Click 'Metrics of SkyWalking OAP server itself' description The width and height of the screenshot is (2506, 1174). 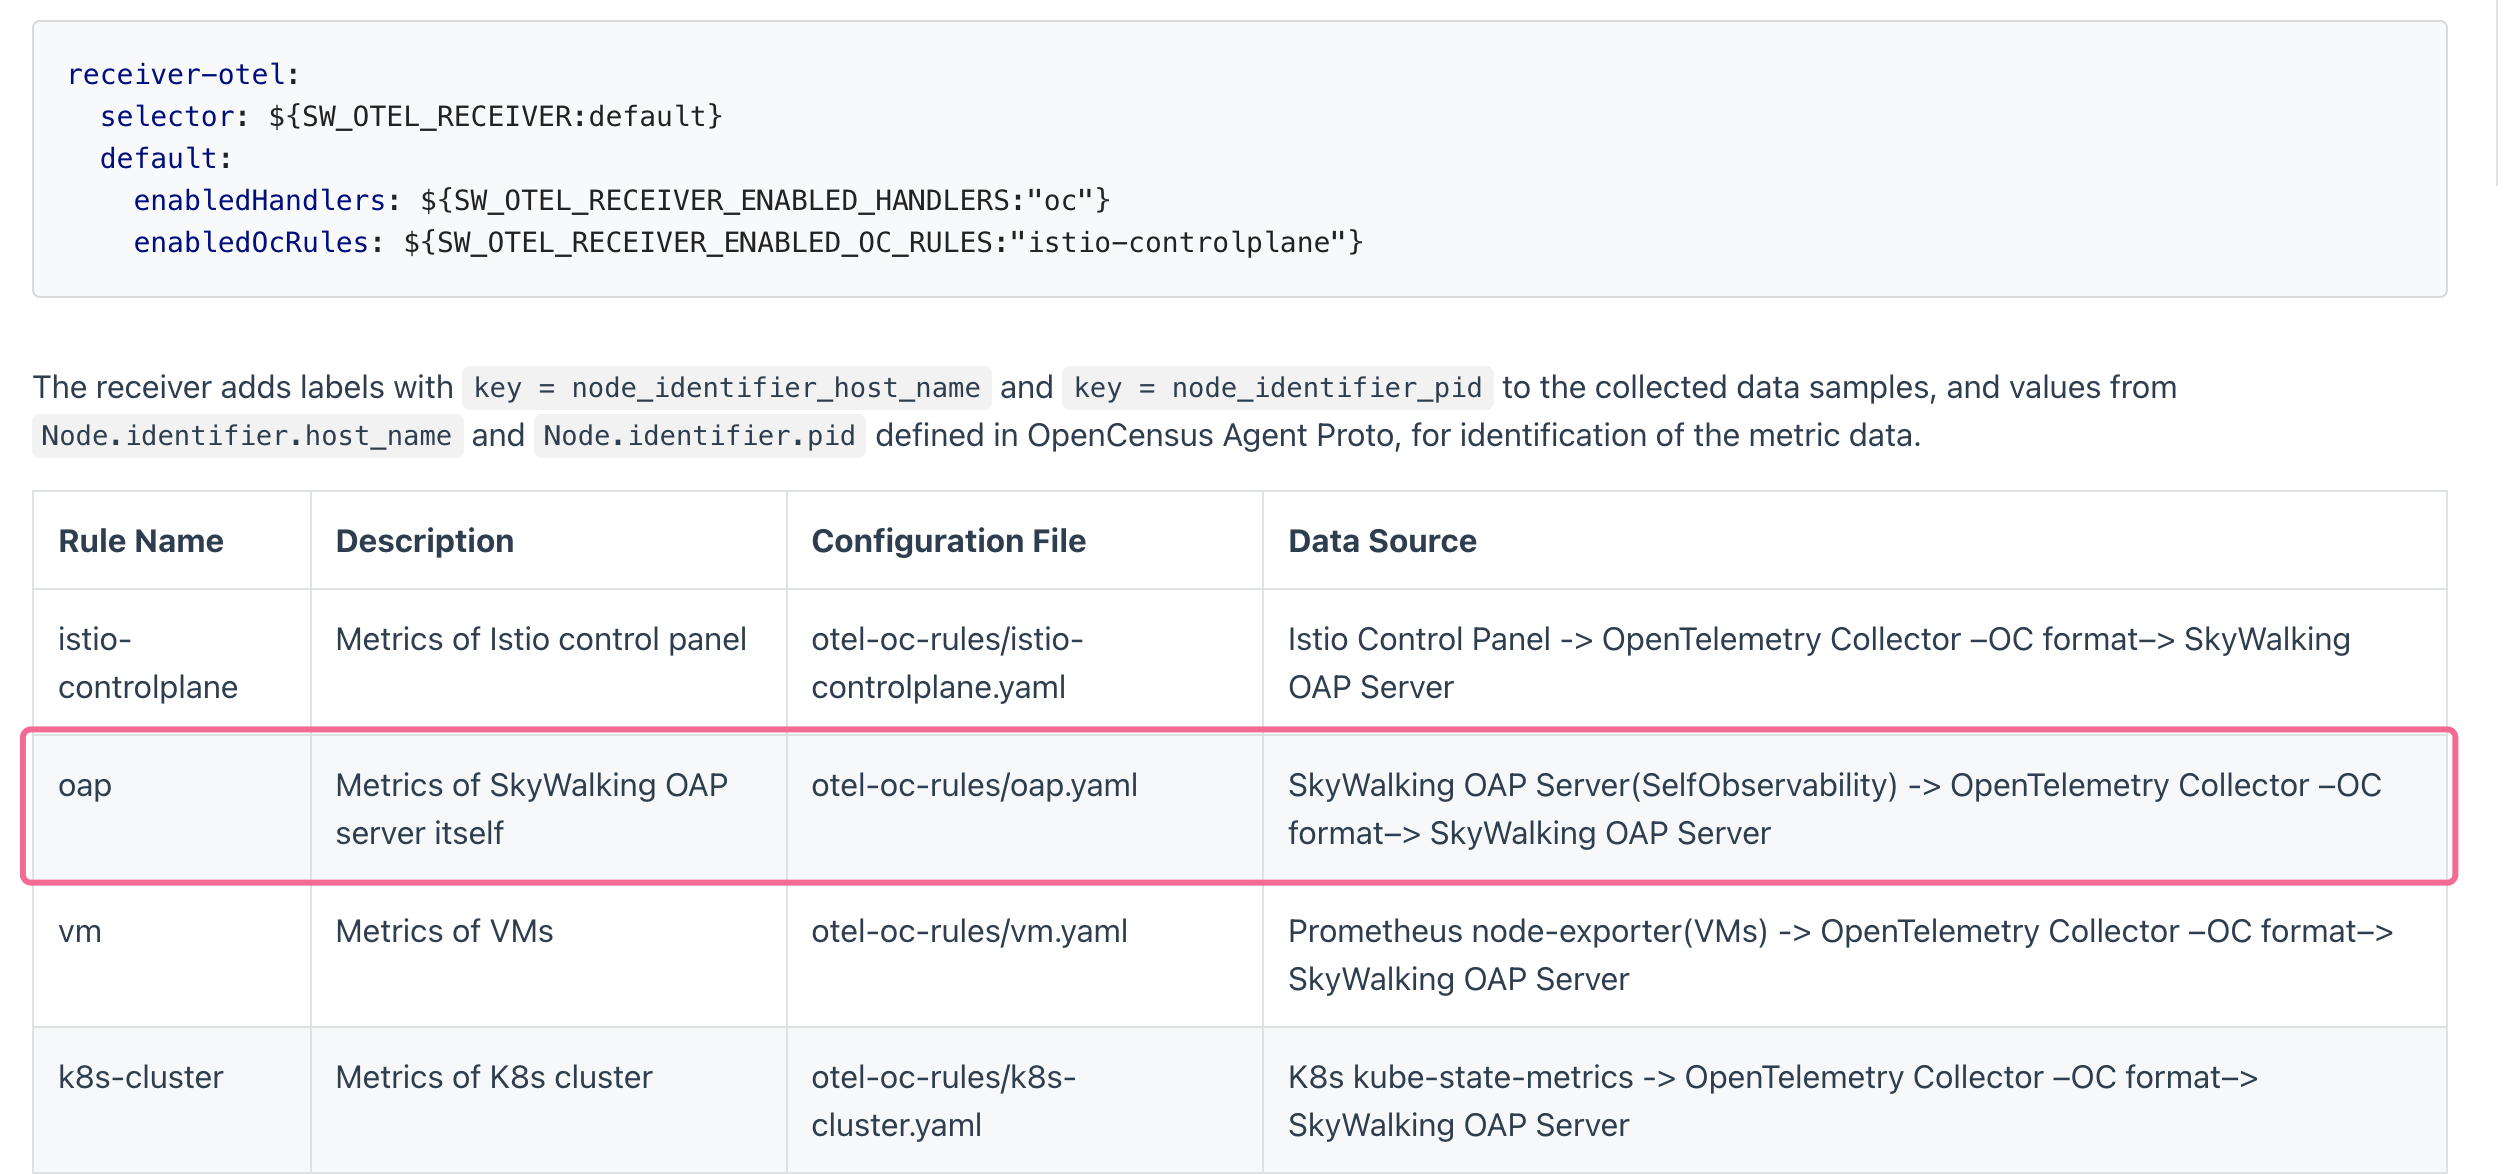point(531,808)
